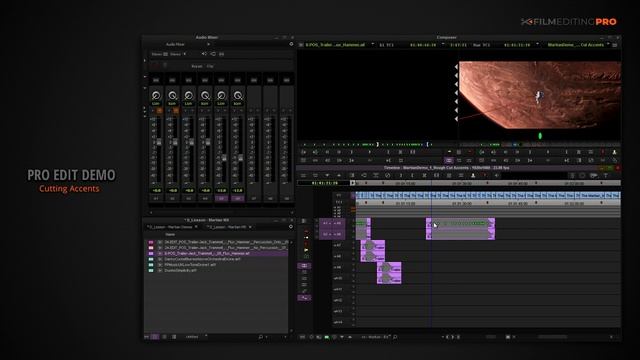This screenshot has height=360, width=640.
Task: Click the Name column header in the bin
Action: click(x=170, y=234)
